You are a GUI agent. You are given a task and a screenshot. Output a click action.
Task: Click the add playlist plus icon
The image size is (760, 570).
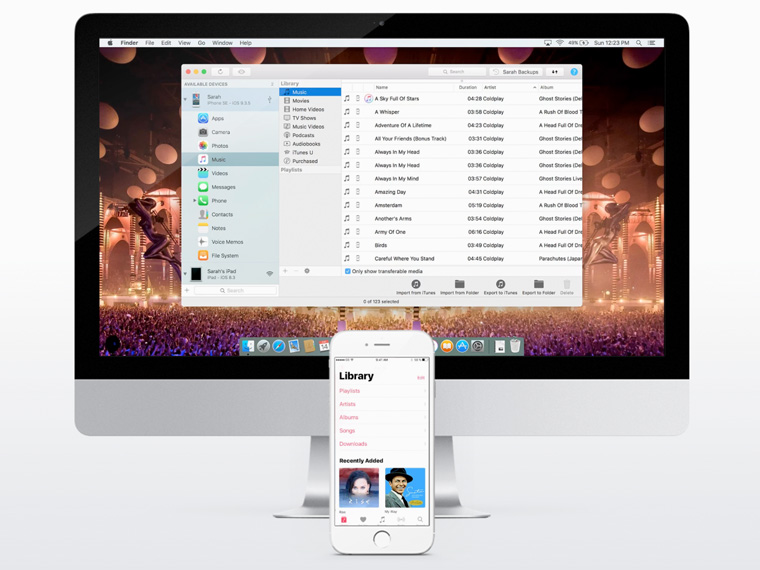(x=285, y=271)
